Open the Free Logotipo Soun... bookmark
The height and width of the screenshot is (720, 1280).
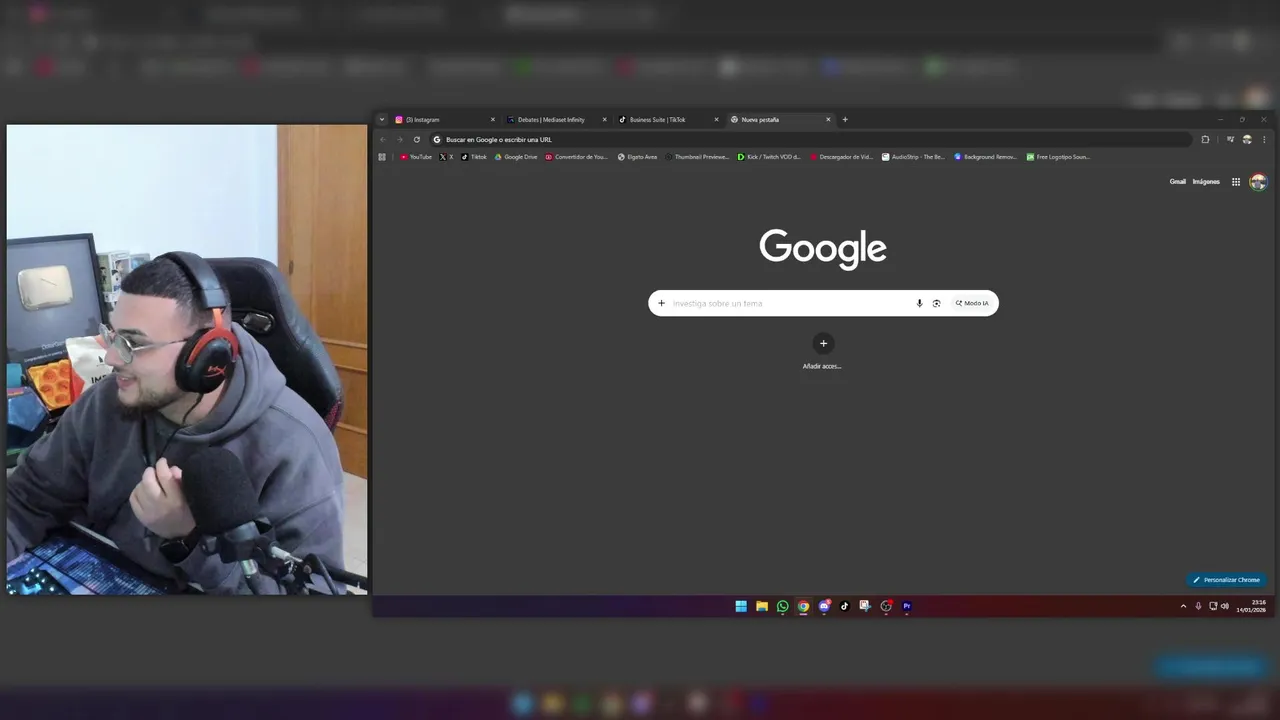[1058, 157]
